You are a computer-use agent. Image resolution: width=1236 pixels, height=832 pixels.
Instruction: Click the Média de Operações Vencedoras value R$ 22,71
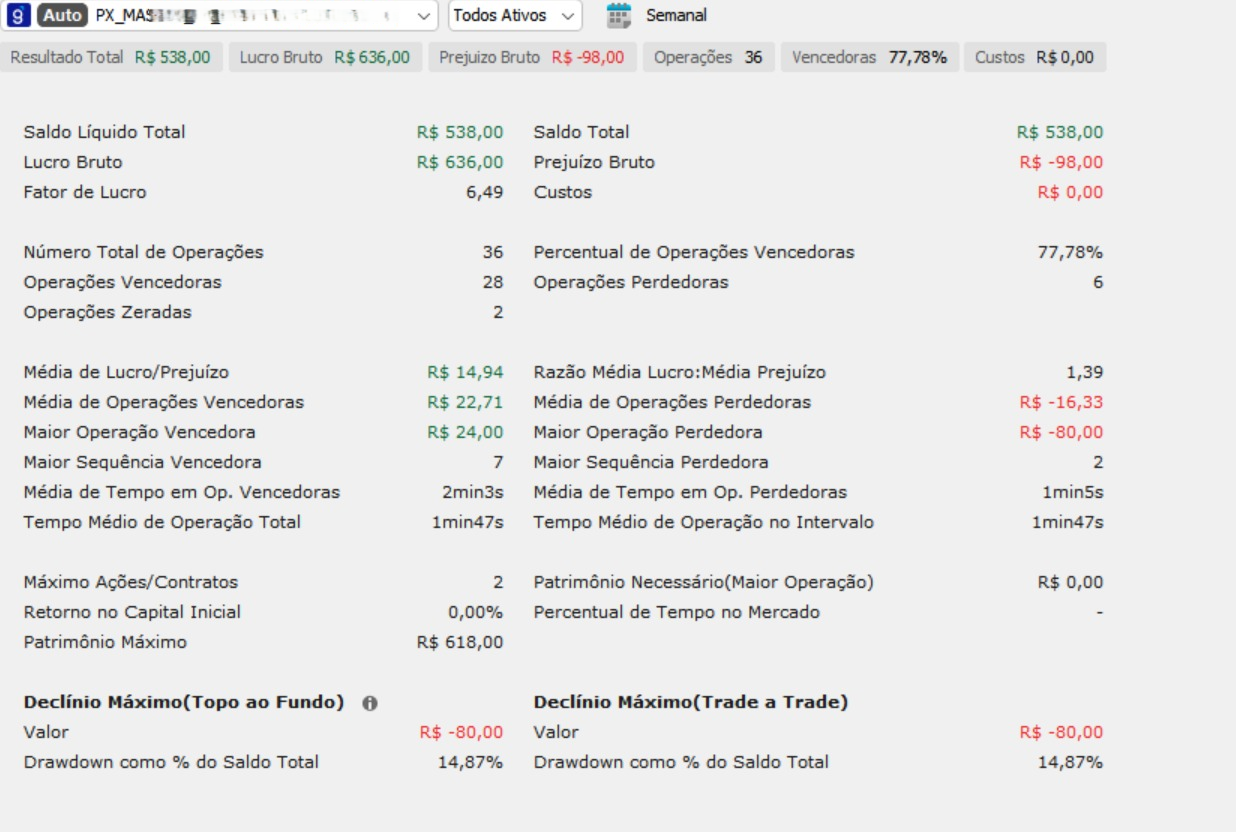click(465, 402)
